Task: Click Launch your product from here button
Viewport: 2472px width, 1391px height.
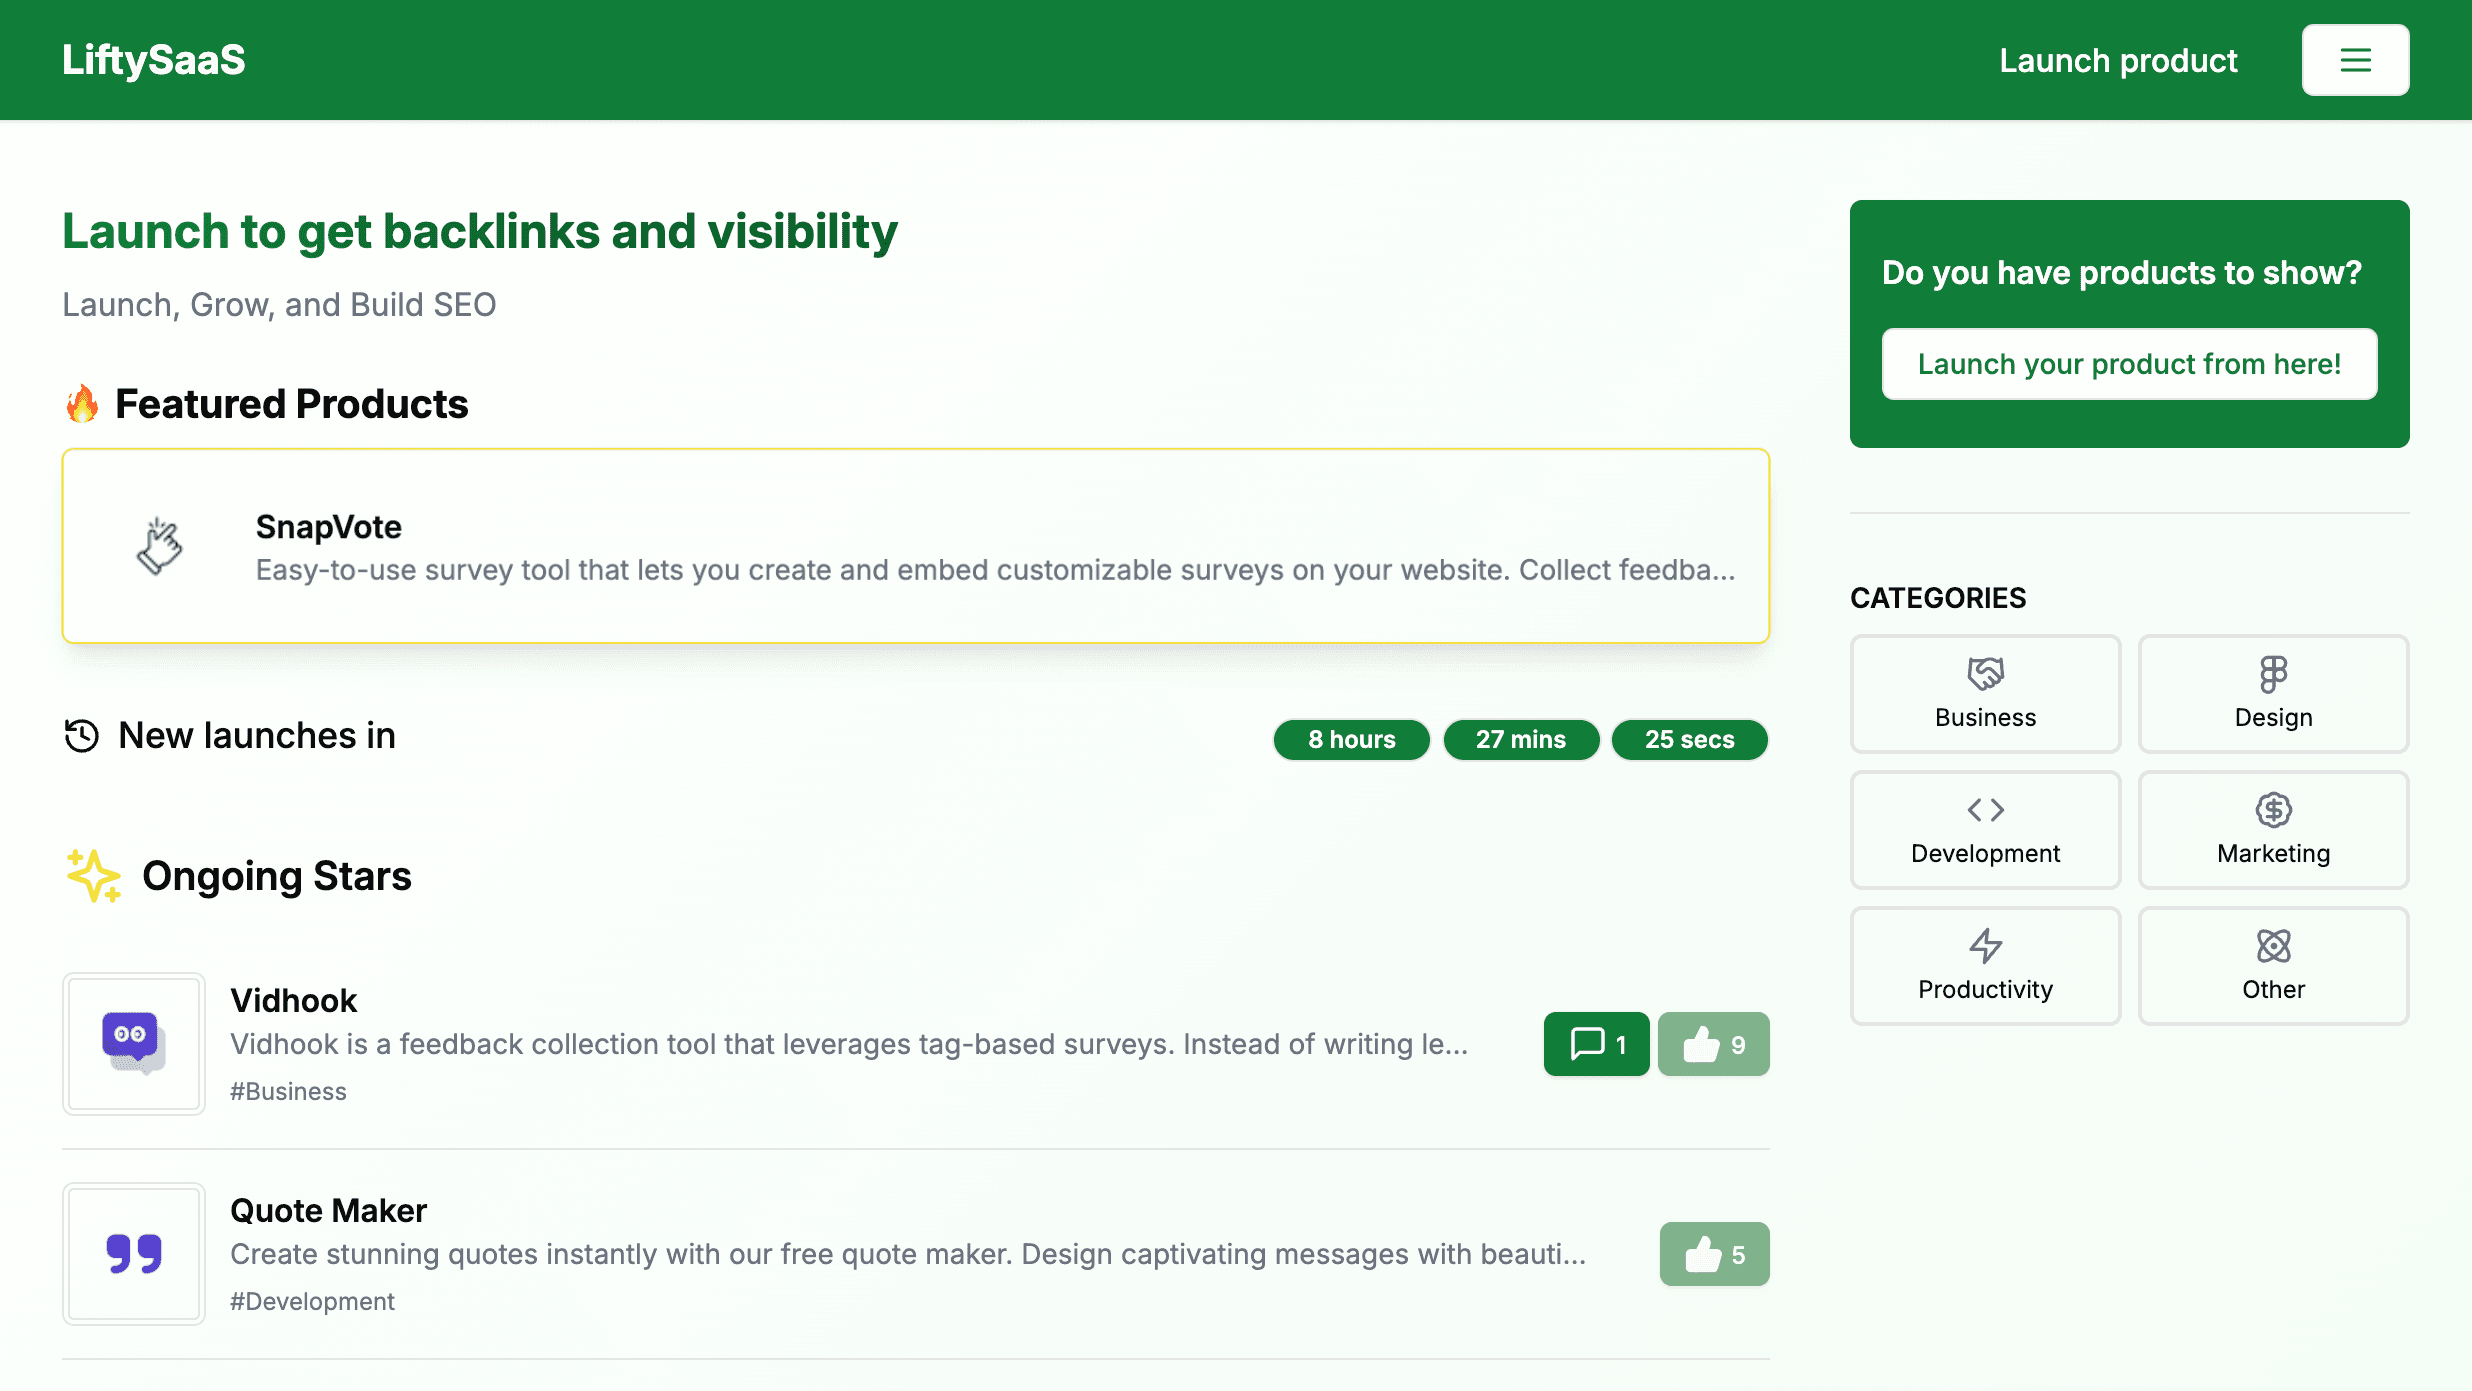Action: click(2129, 364)
